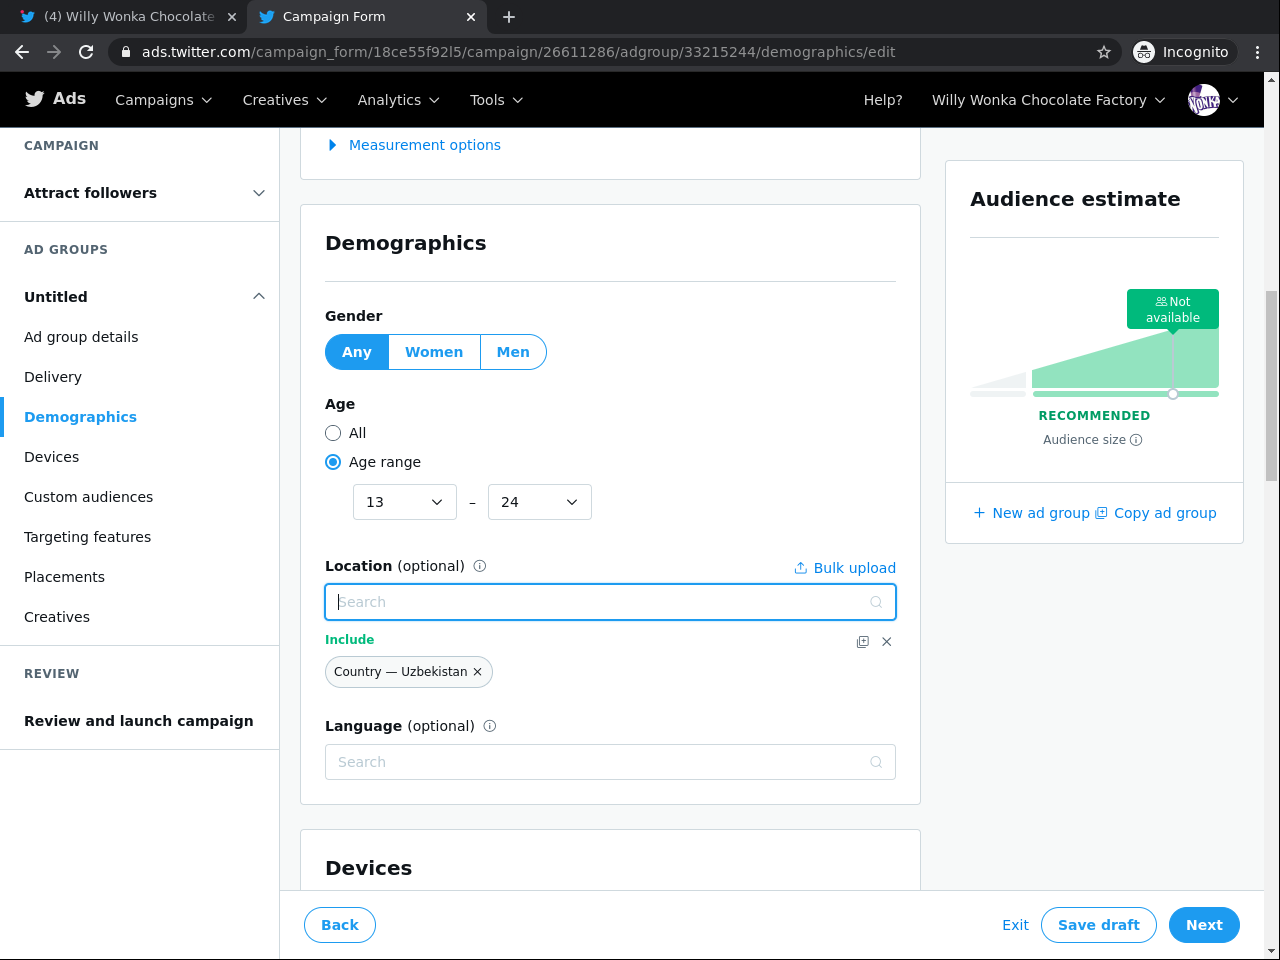Image resolution: width=1280 pixels, height=960 pixels.
Task: Open minimum age dropdown showing 13
Action: click(x=404, y=502)
